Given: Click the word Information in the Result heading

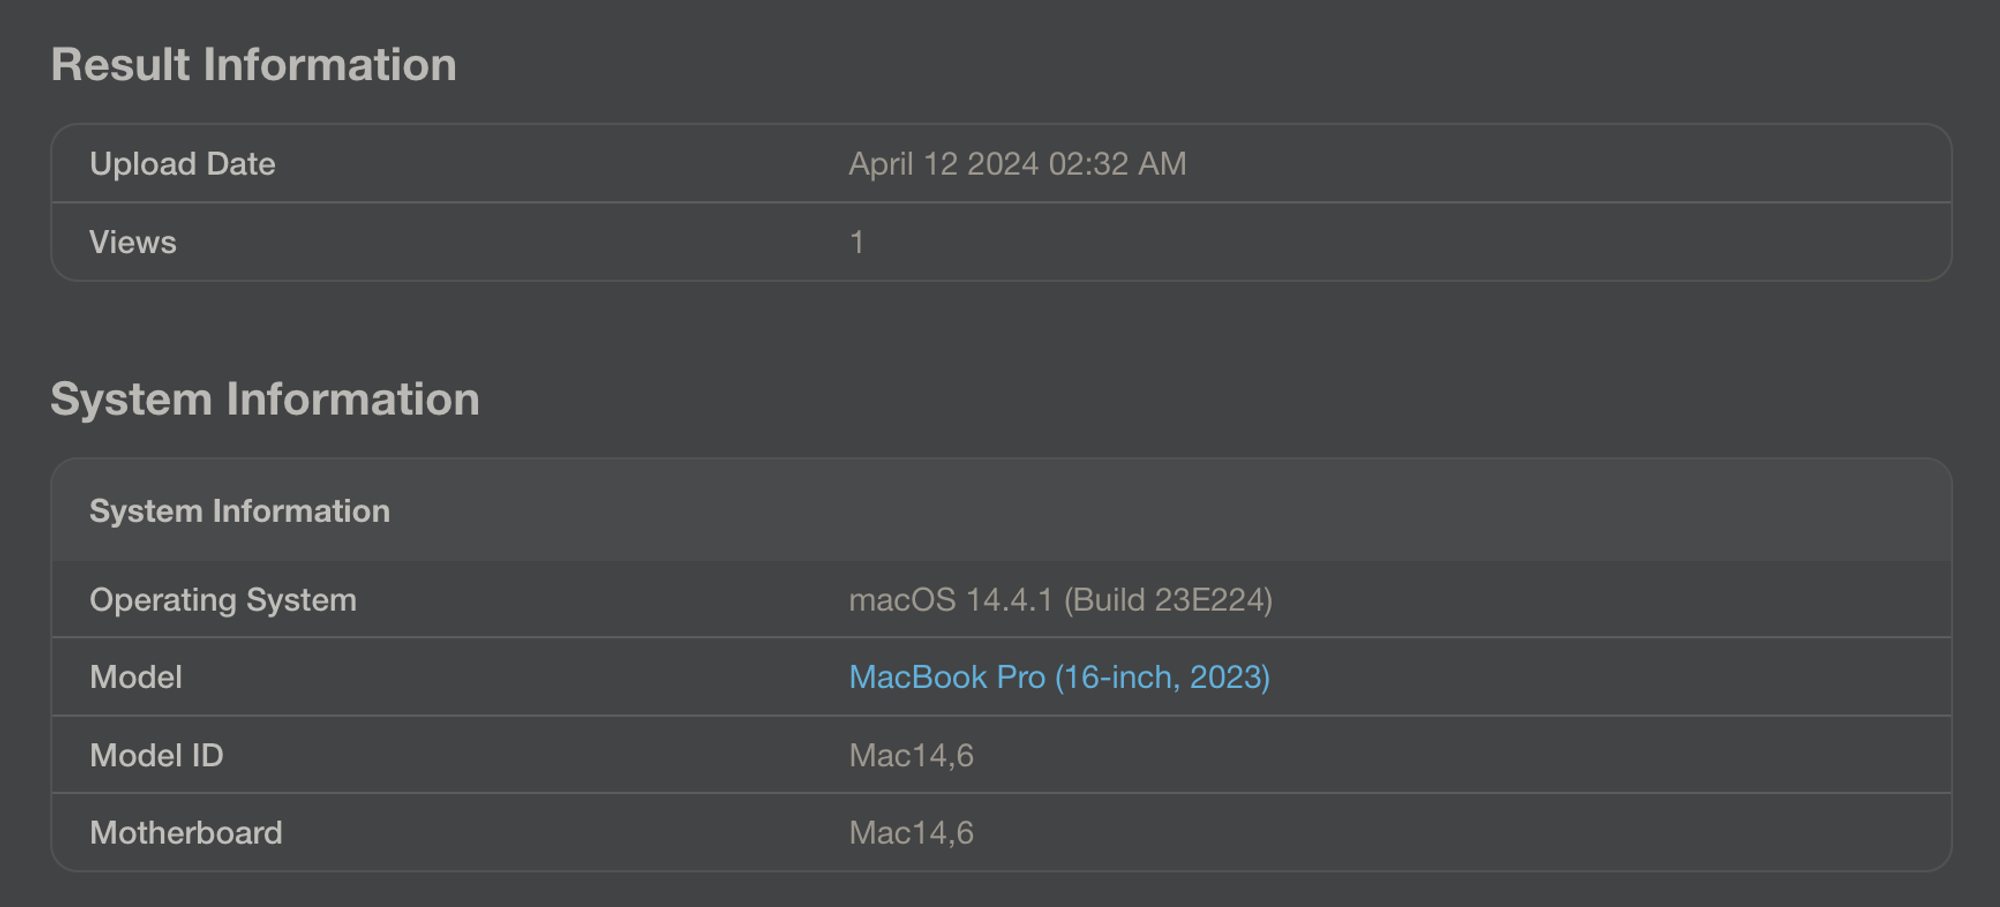Looking at the screenshot, I should pos(330,64).
